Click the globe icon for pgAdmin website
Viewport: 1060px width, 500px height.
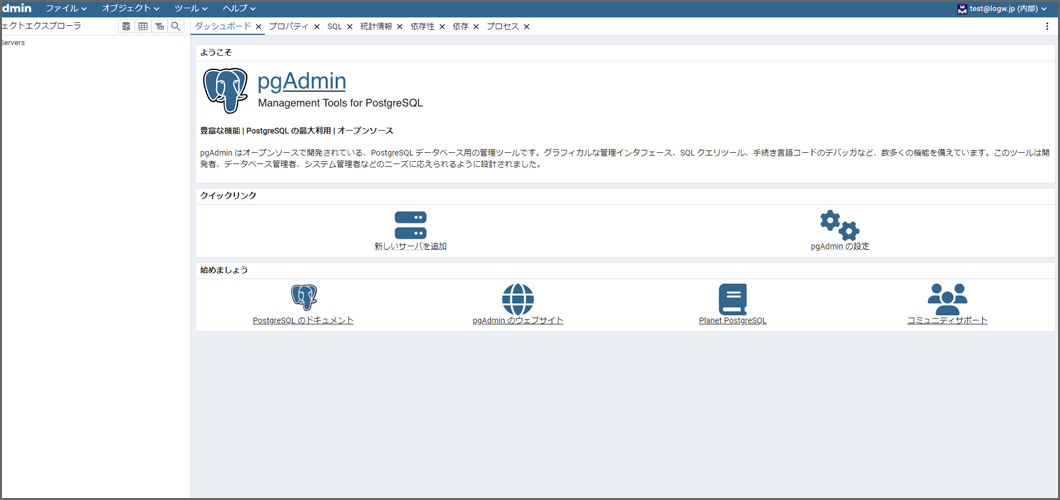(x=518, y=298)
